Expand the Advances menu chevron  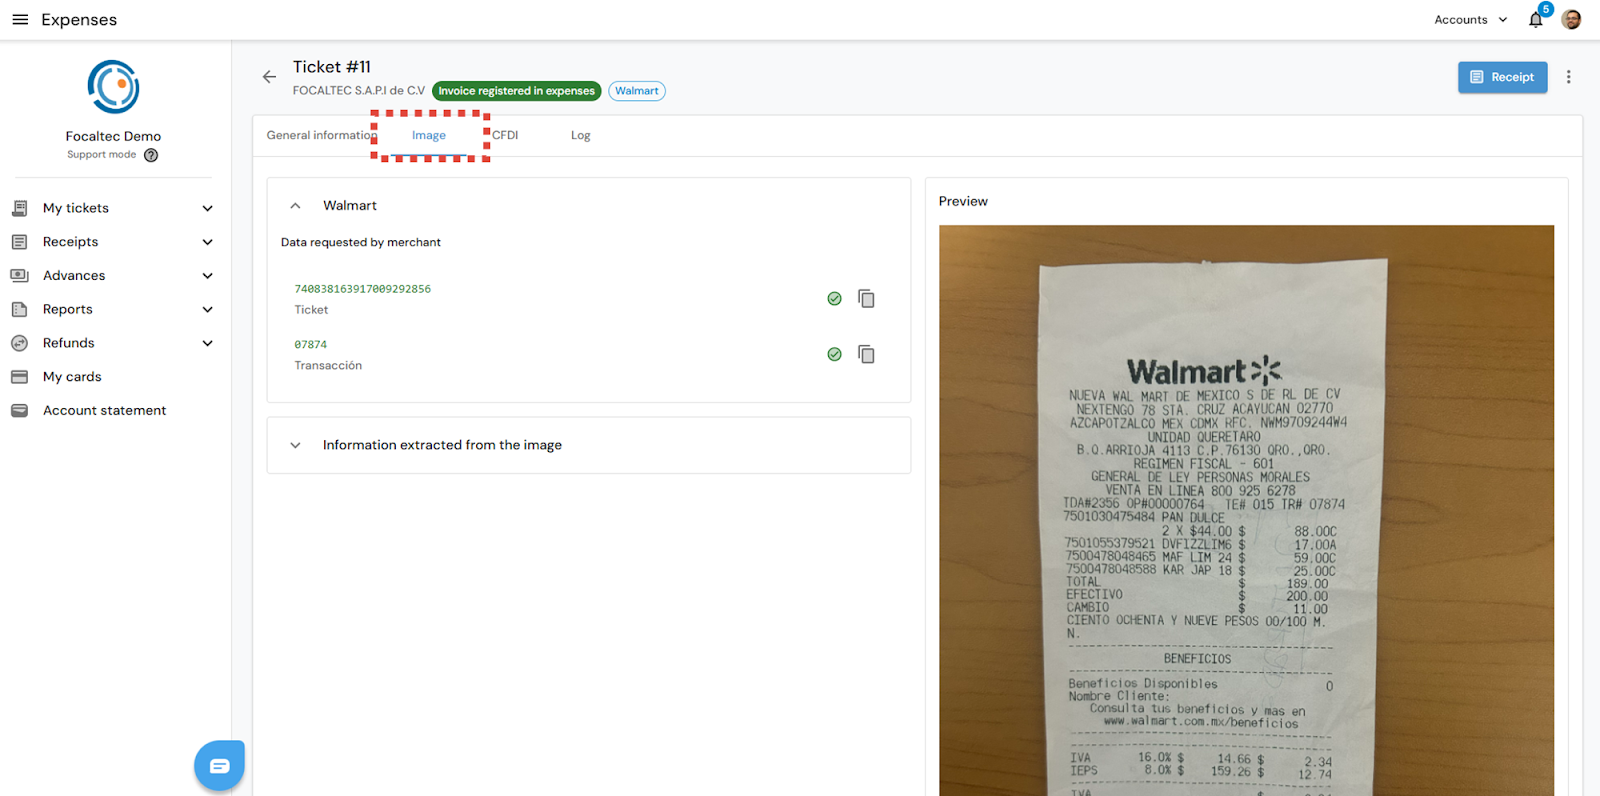coord(208,276)
